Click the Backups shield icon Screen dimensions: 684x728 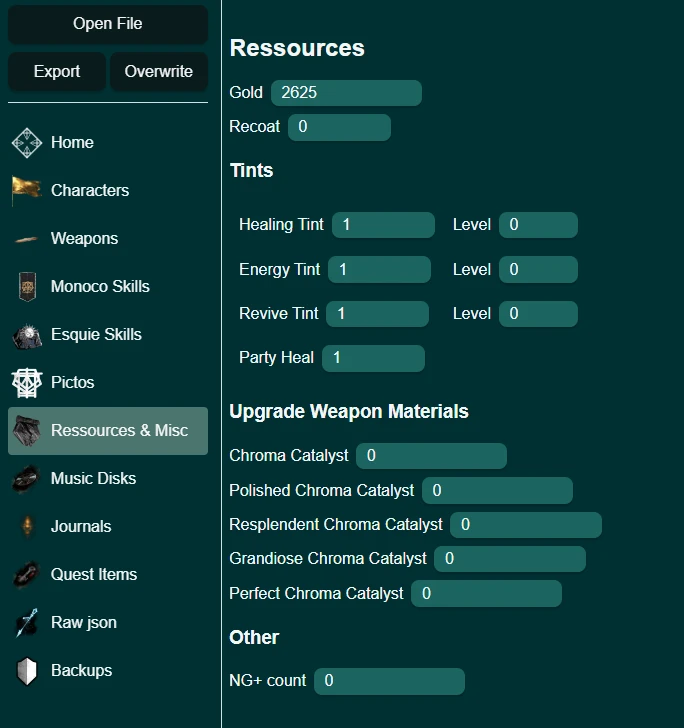click(x=27, y=670)
